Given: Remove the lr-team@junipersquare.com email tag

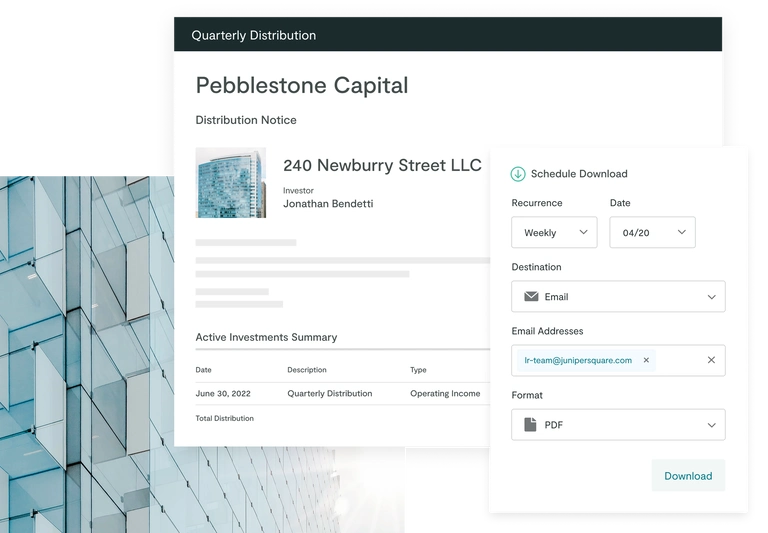Looking at the screenshot, I should coord(646,360).
